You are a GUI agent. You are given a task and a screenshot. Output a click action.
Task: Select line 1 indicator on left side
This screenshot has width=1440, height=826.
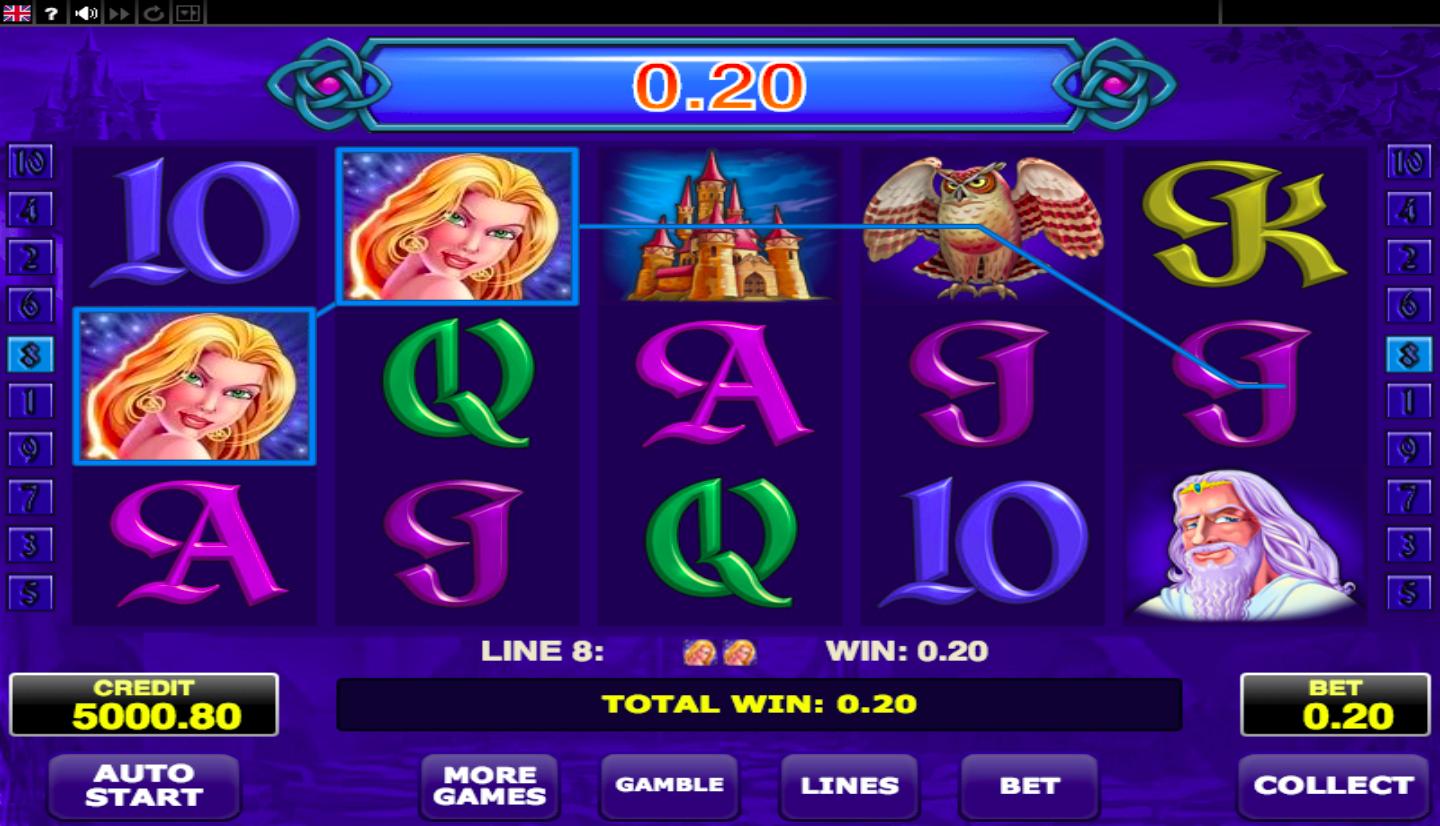coord(30,402)
